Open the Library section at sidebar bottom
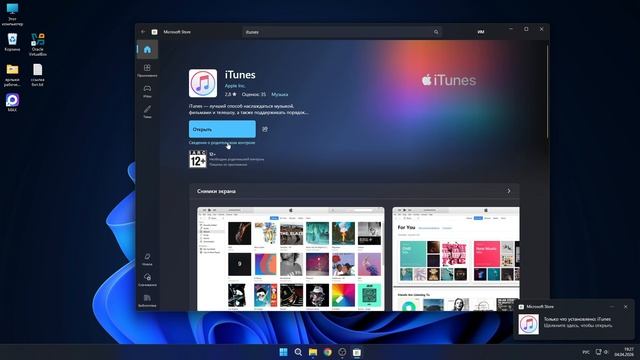The height and width of the screenshot is (360, 640). click(147, 300)
